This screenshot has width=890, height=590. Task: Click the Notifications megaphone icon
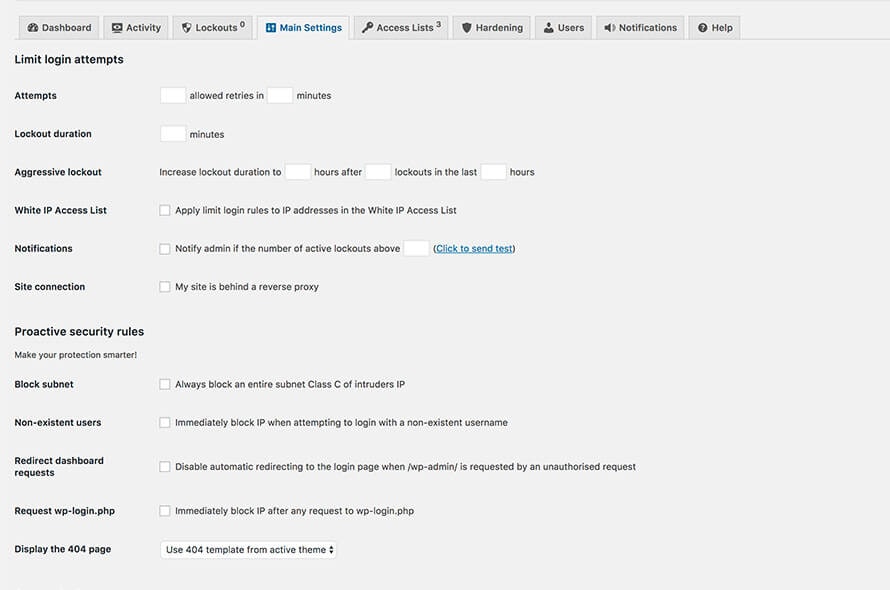click(x=609, y=28)
